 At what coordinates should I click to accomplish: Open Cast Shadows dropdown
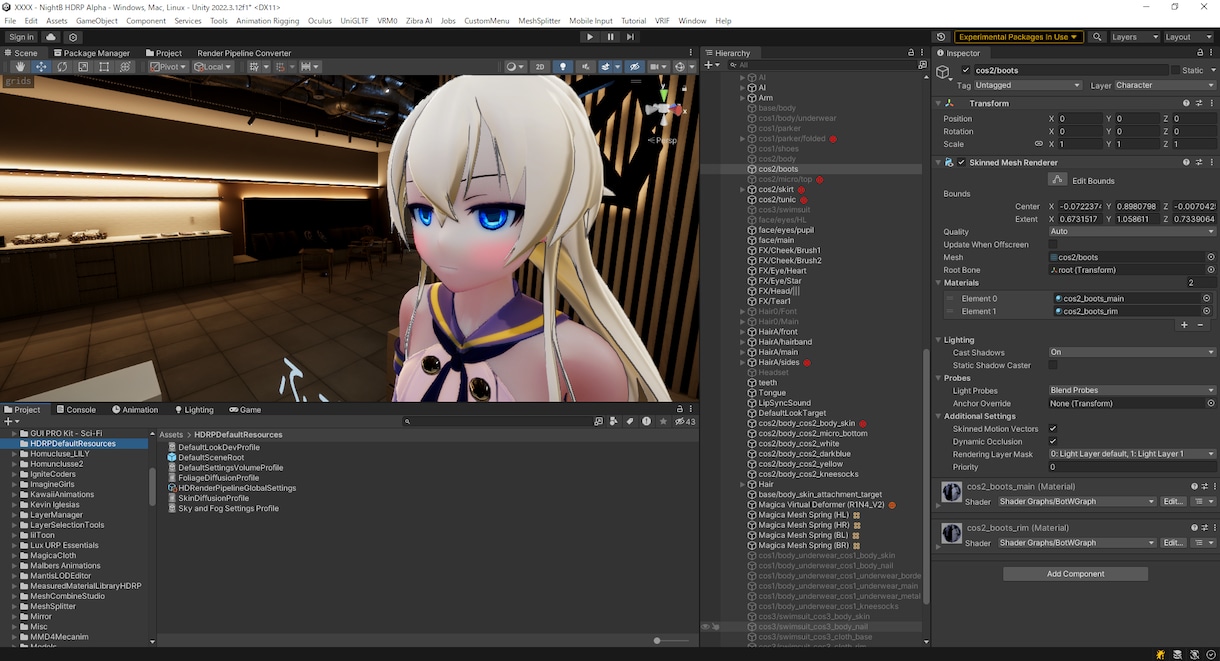tap(1132, 352)
